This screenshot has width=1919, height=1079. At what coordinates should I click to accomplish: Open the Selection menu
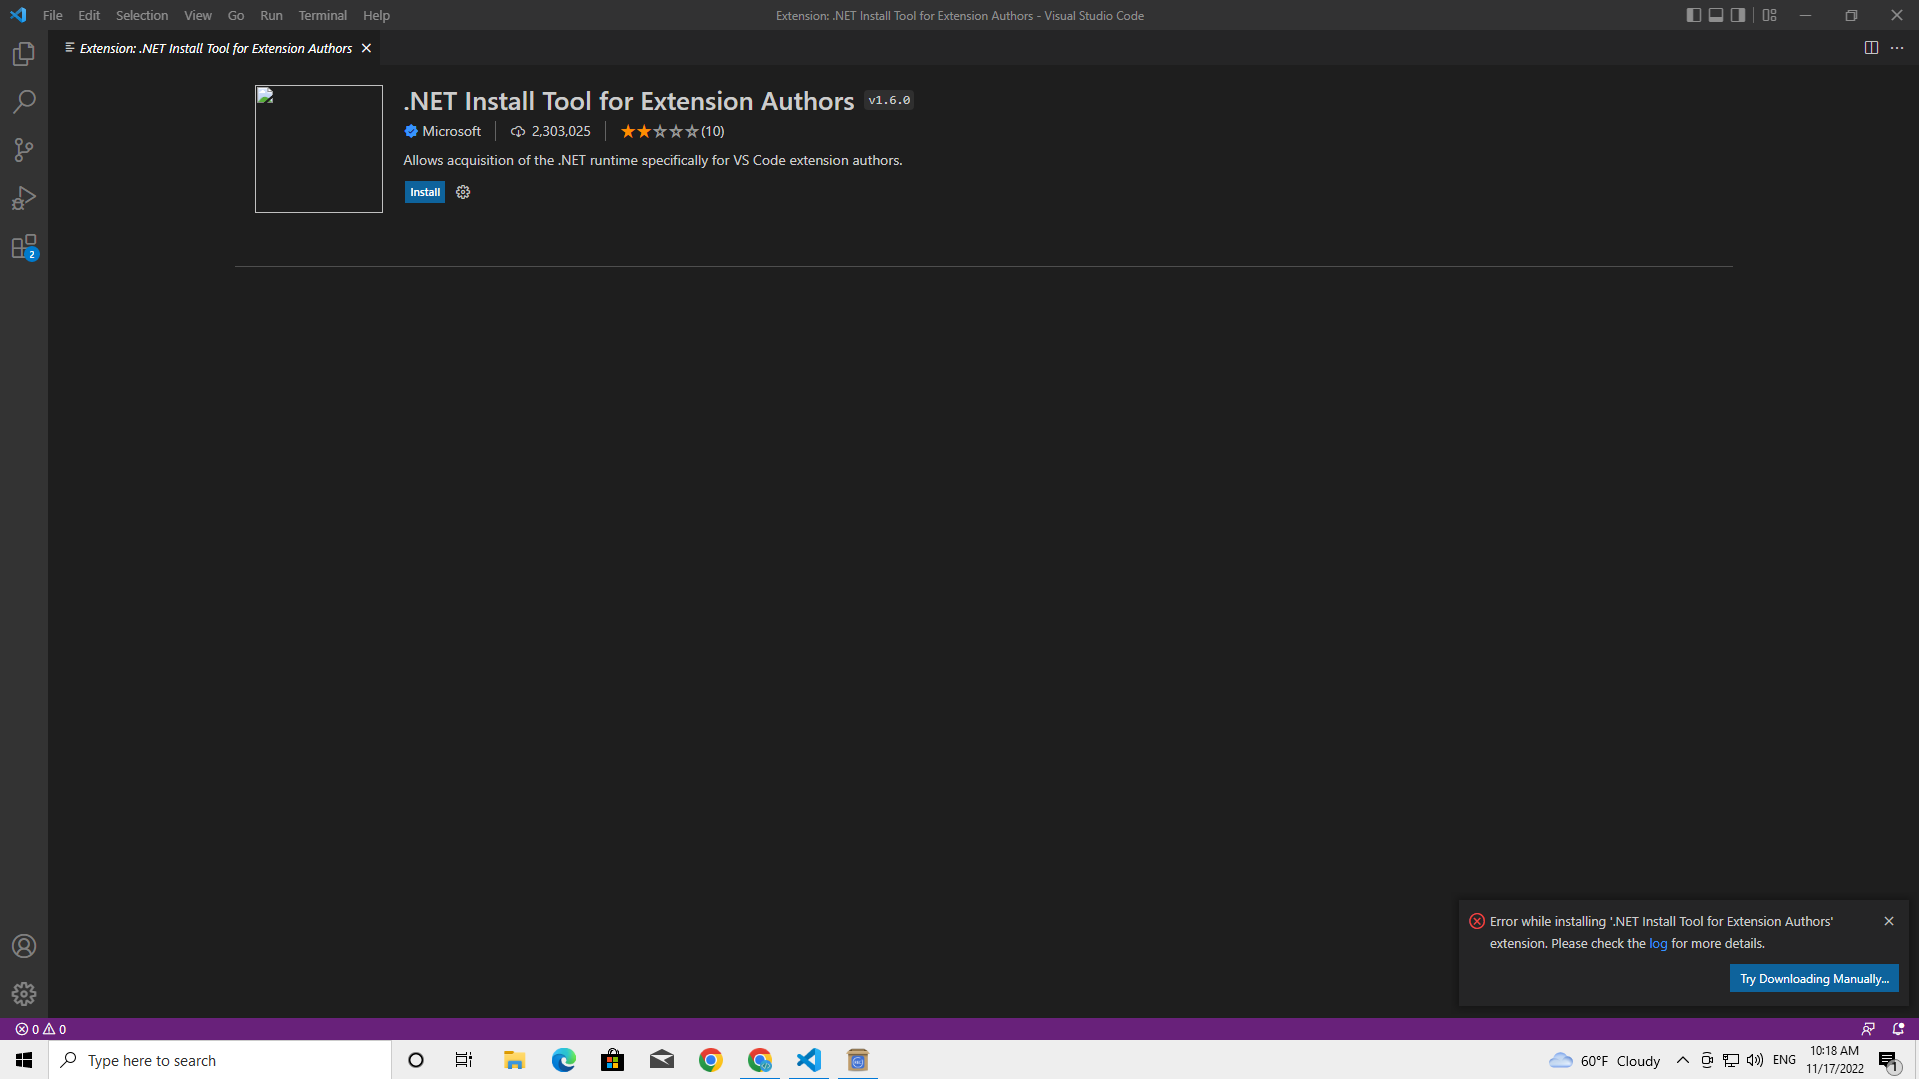click(x=142, y=15)
